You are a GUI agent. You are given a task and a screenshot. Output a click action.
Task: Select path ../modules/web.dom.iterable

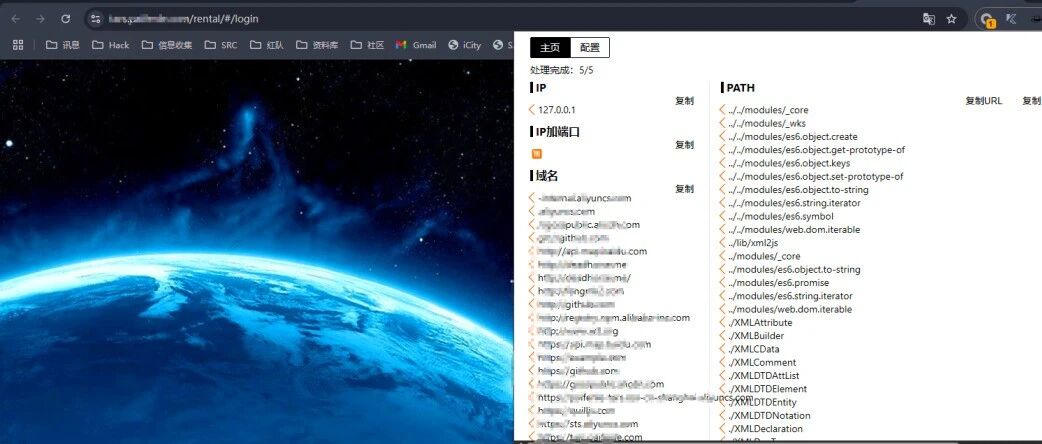[789, 309]
